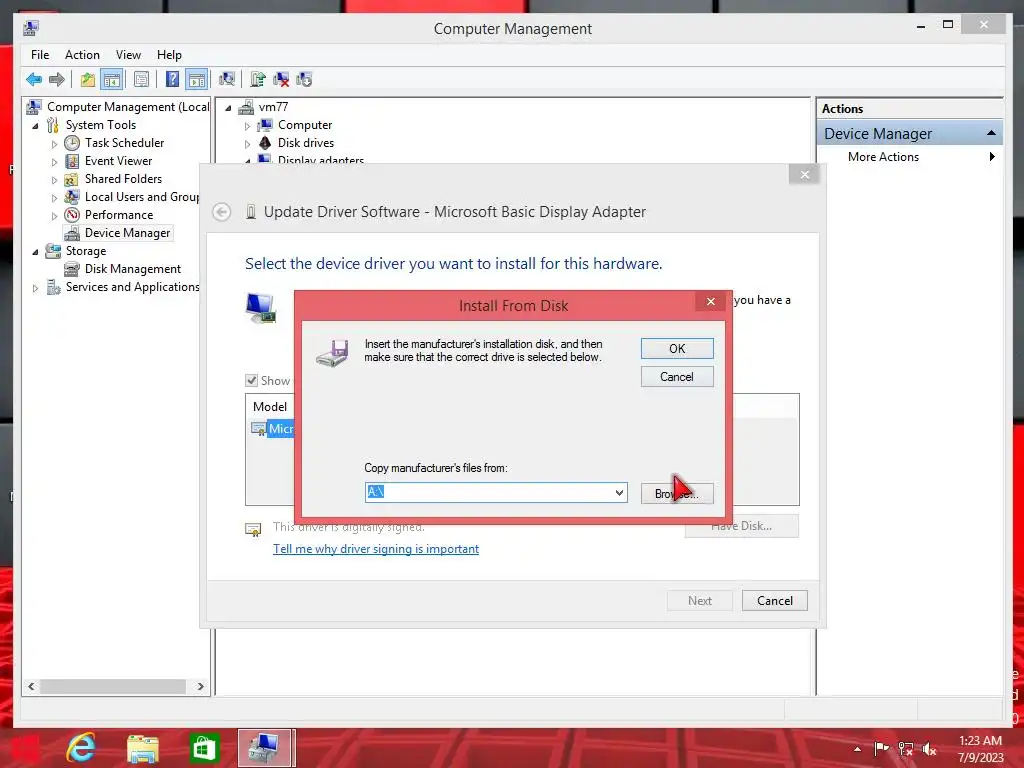Click the Up one level folder icon

pos(88,80)
